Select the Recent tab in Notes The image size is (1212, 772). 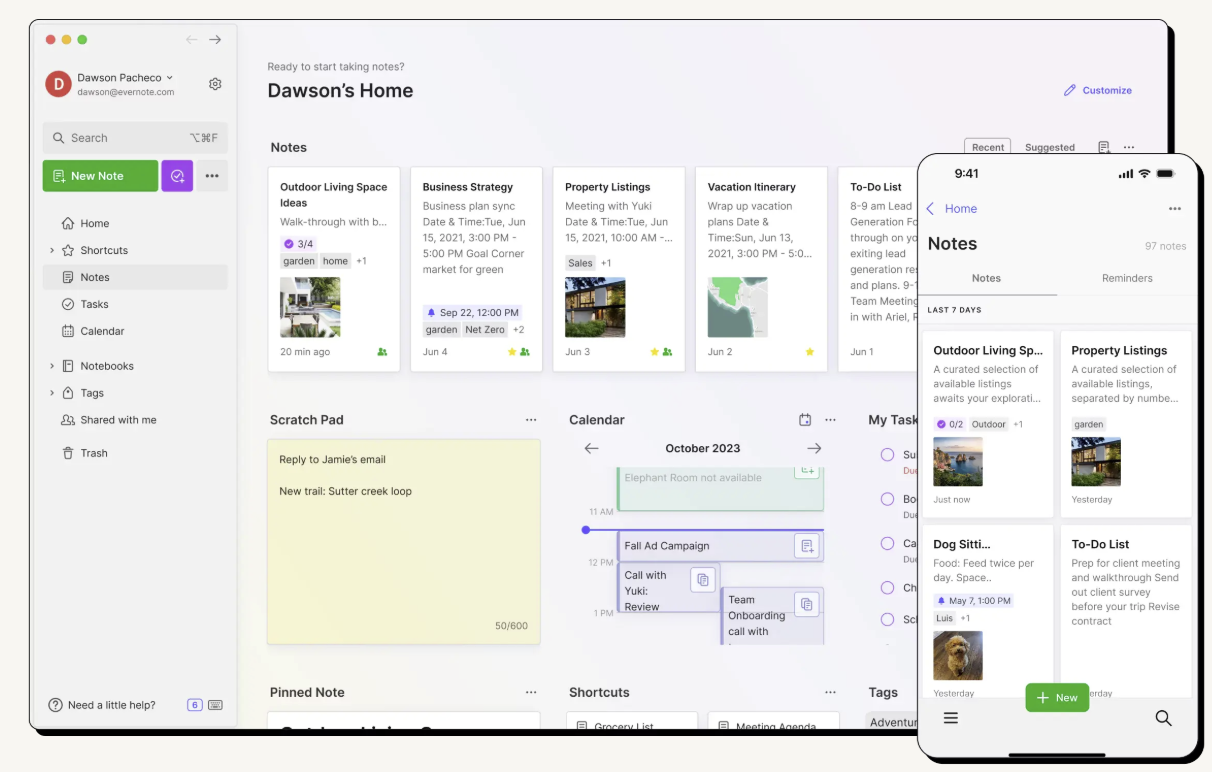988,147
